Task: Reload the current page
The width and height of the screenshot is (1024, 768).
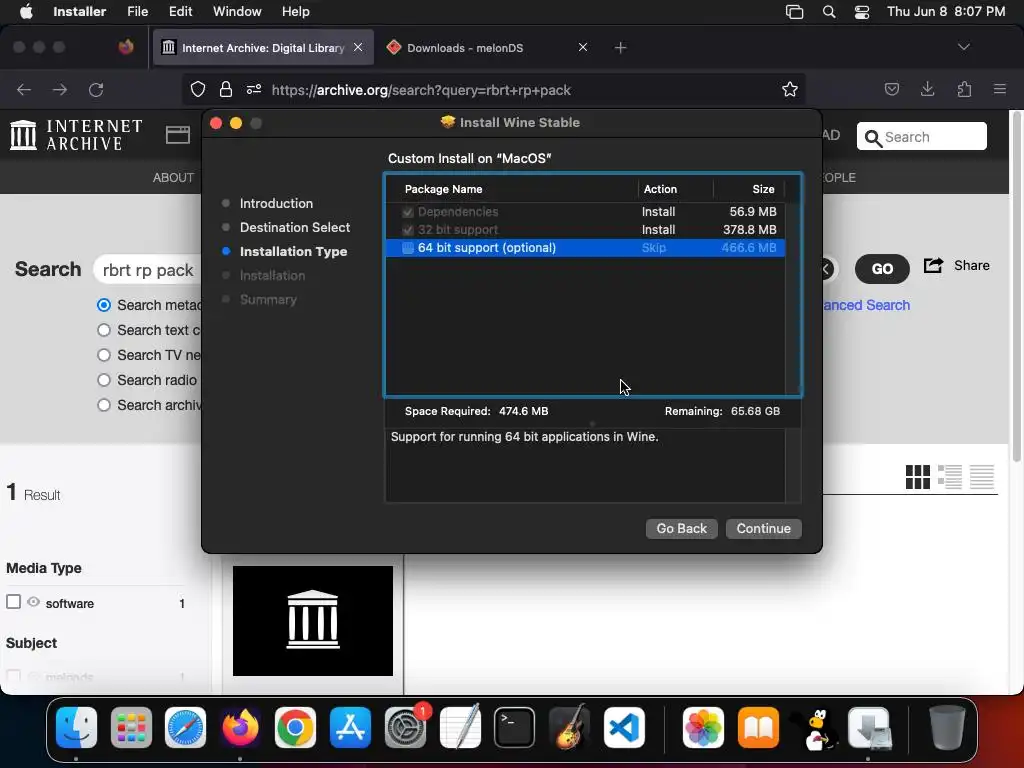Action: 96,89
